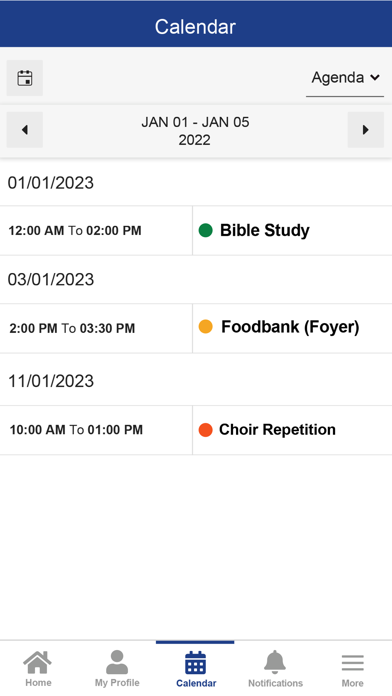Viewport: 392px width, 696px height.
Task: Open Notifications bell icon
Action: click(275, 662)
